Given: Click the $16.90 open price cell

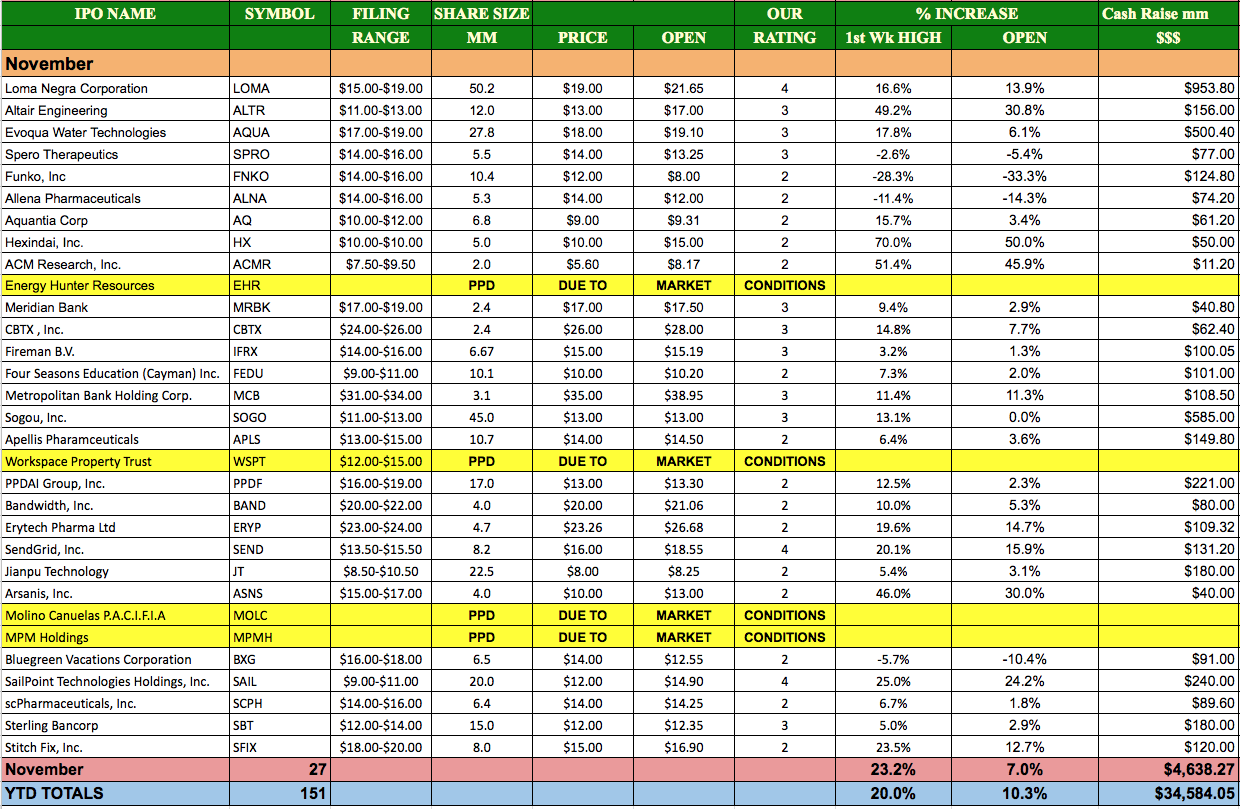Looking at the screenshot, I should point(684,748).
